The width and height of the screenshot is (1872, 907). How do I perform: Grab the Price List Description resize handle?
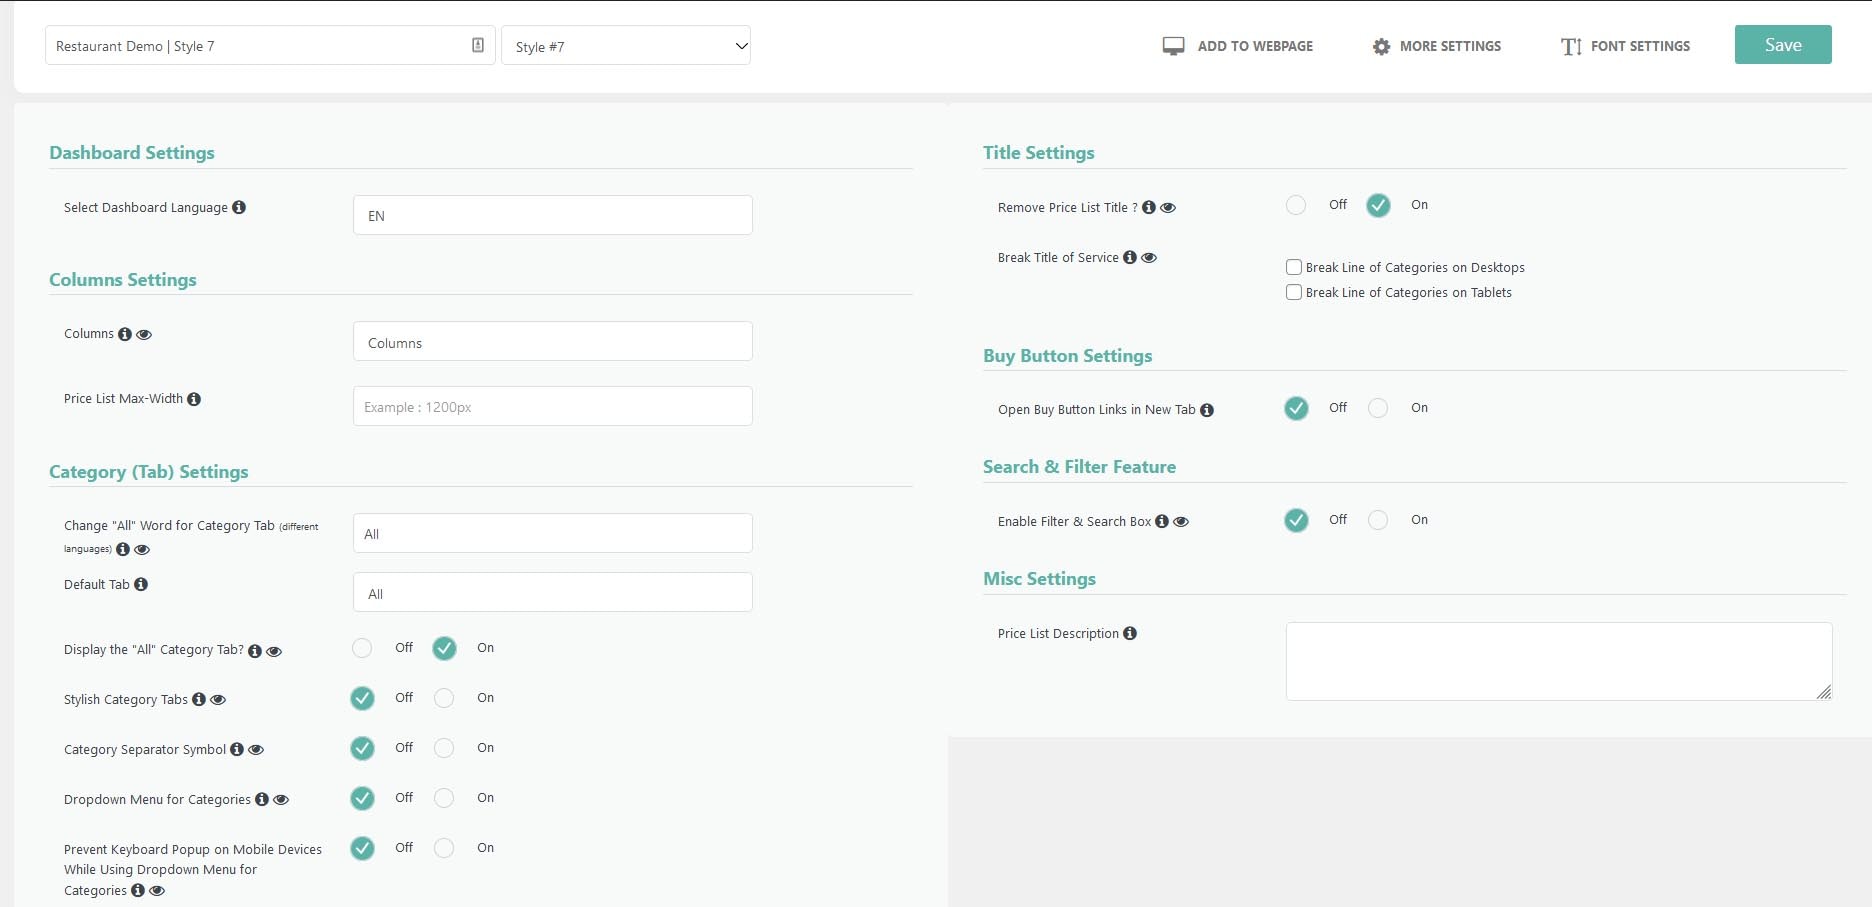(x=1824, y=692)
